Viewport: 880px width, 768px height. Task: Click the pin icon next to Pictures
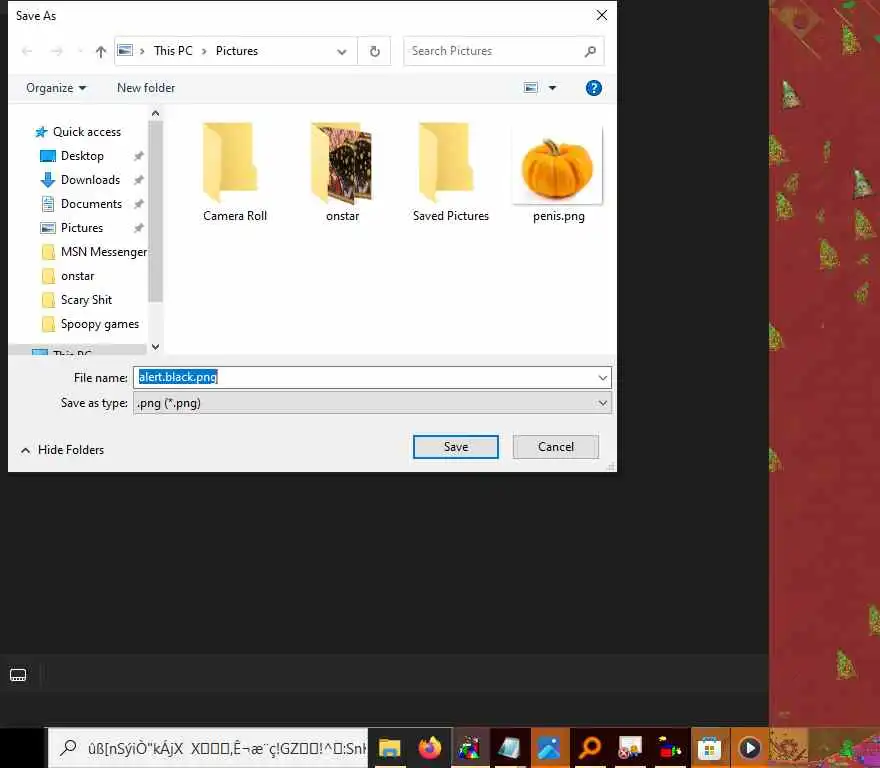(139, 228)
